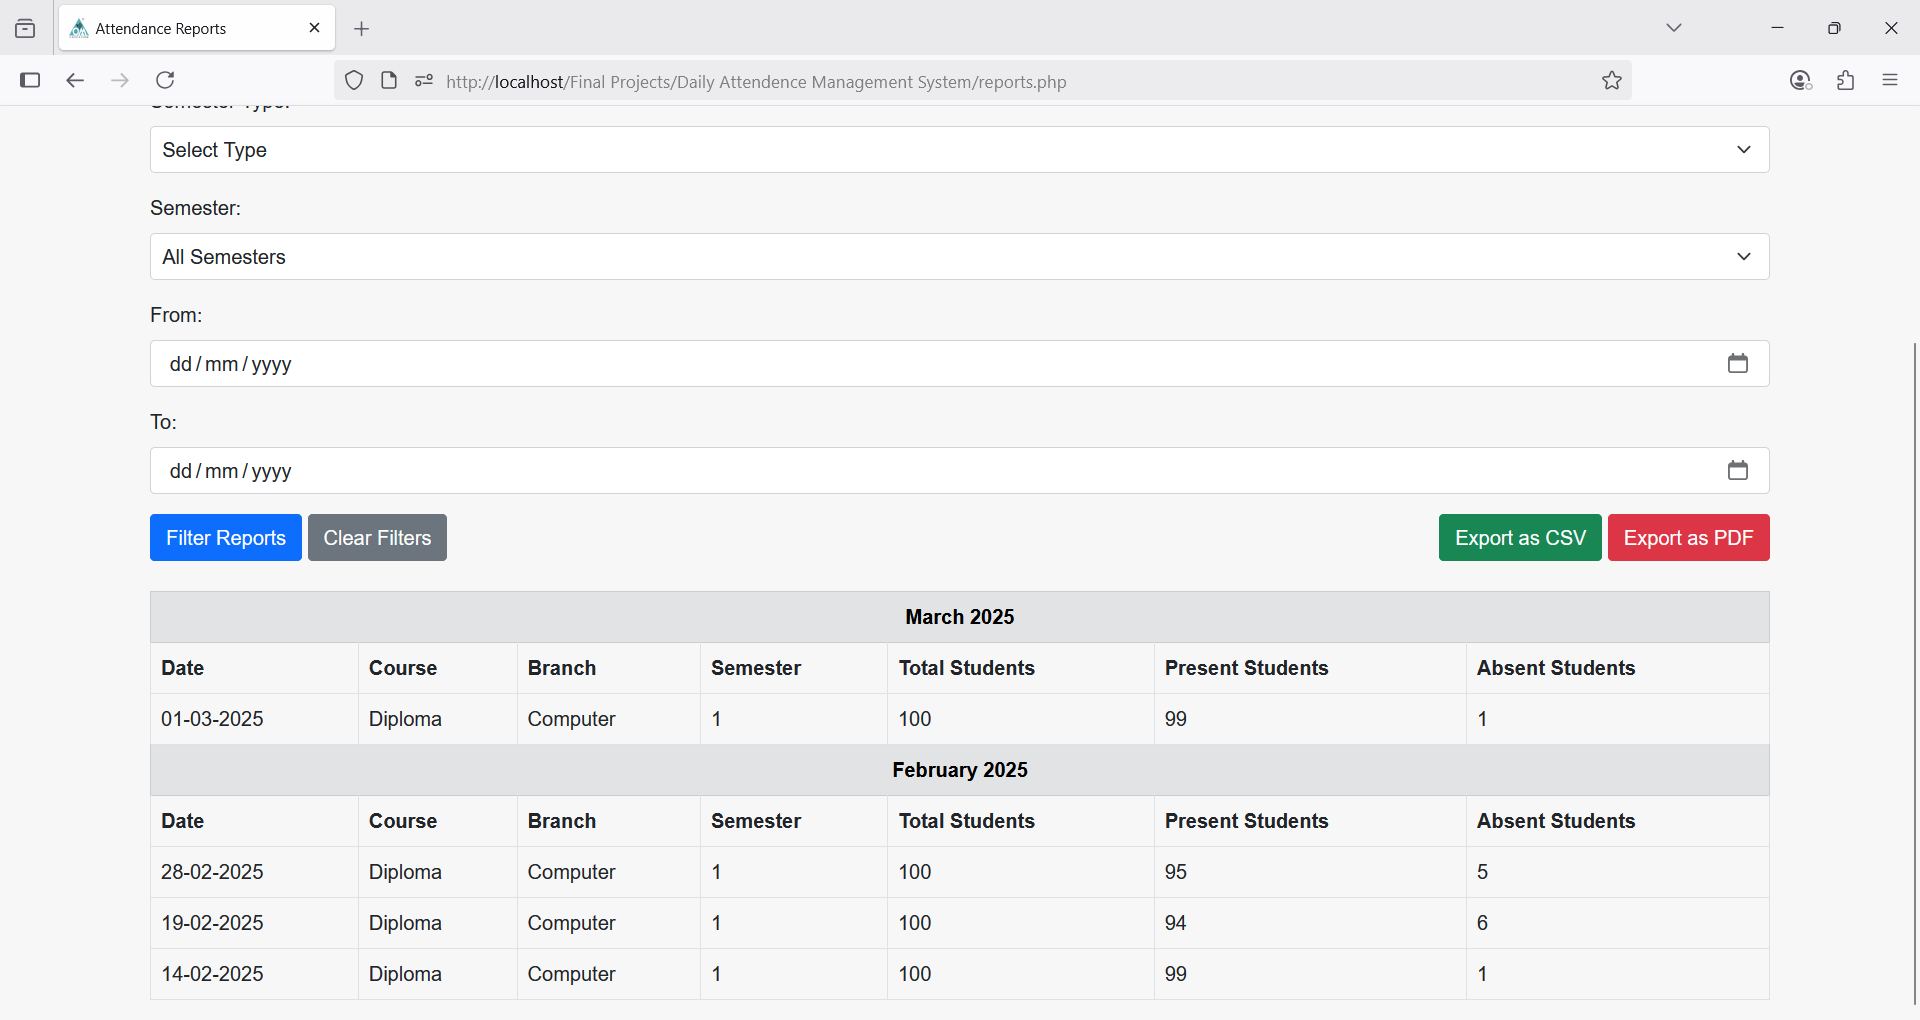The height and width of the screenshot is (1020, 1920).
Task: Click Export as PDF button
Action: 1688,538
